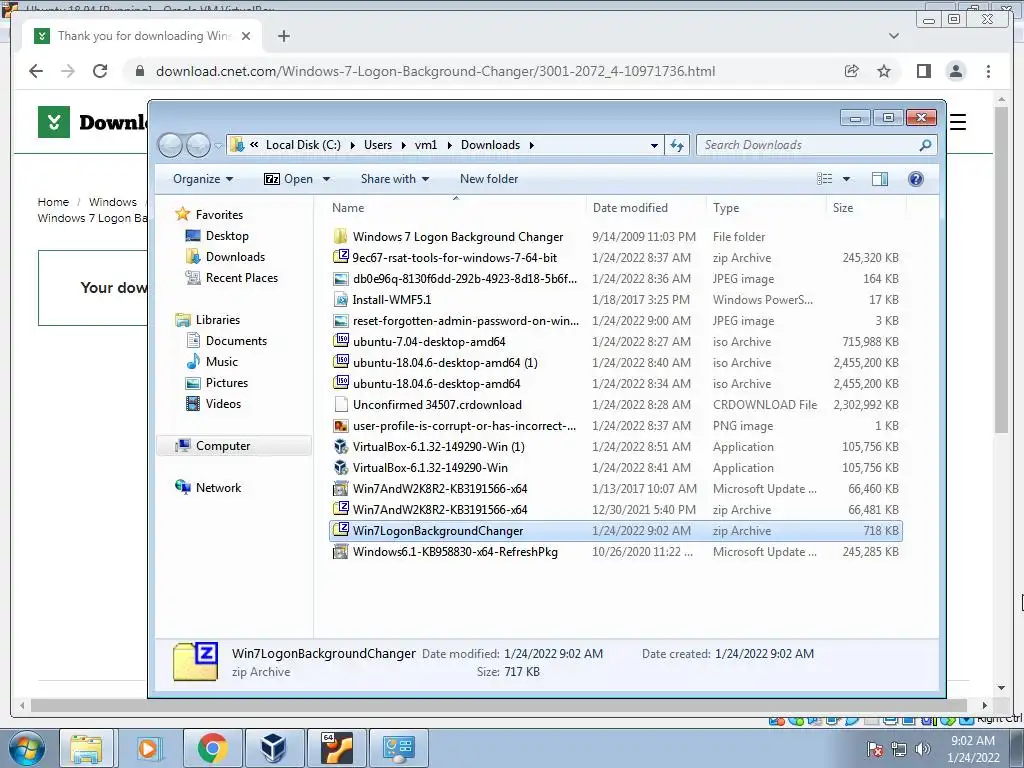Sort by Size column header

point(866,208)
